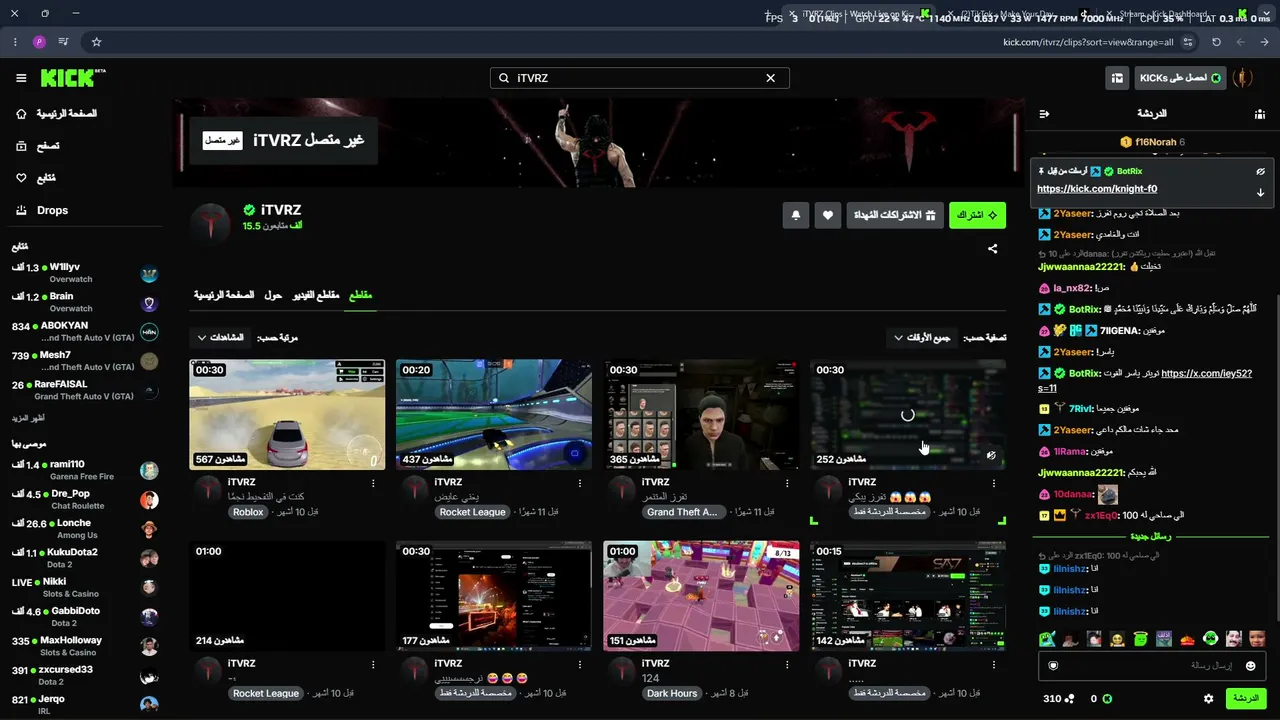Go to Kick home via the logo
Viewport: 1280px width, 720px height.
tap(73, 77)
